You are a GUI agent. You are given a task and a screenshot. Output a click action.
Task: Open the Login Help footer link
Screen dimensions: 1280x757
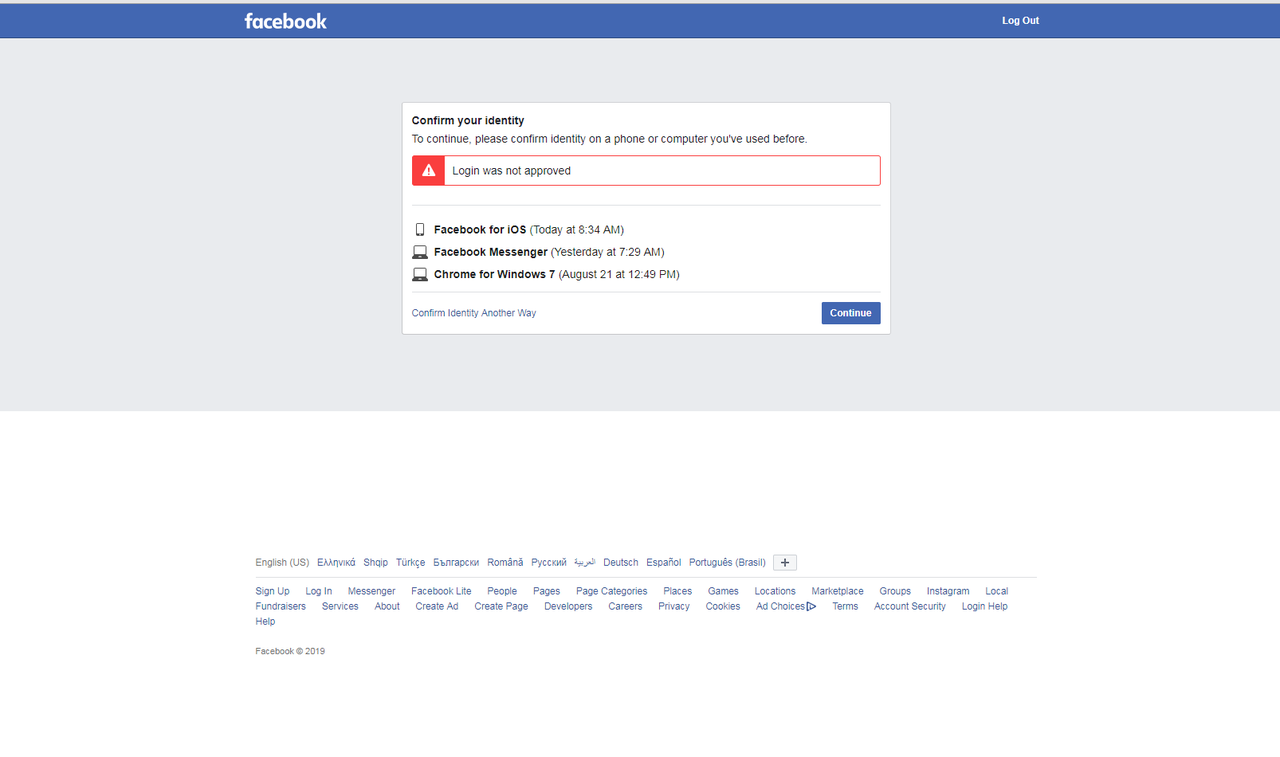tap(985, 607)
